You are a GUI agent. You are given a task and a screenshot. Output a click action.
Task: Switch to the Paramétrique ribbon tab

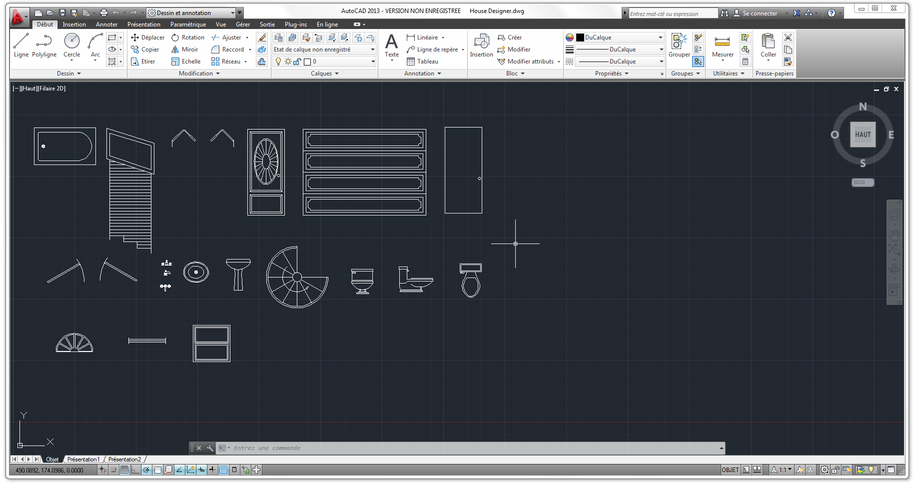click(188, 24)
